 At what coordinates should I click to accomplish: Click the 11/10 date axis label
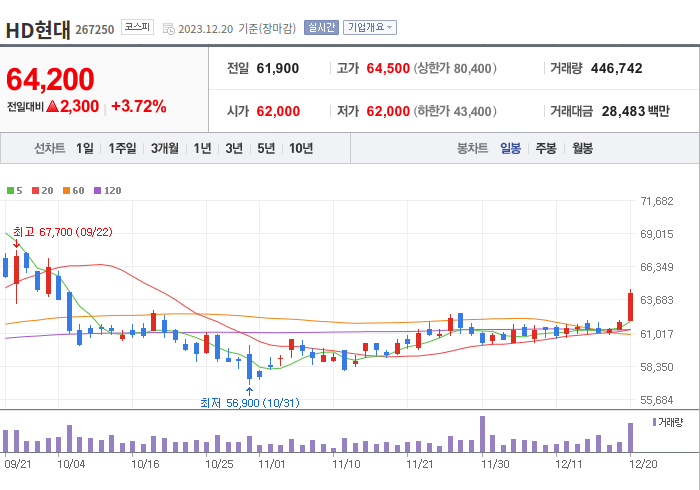pos(346,464)
